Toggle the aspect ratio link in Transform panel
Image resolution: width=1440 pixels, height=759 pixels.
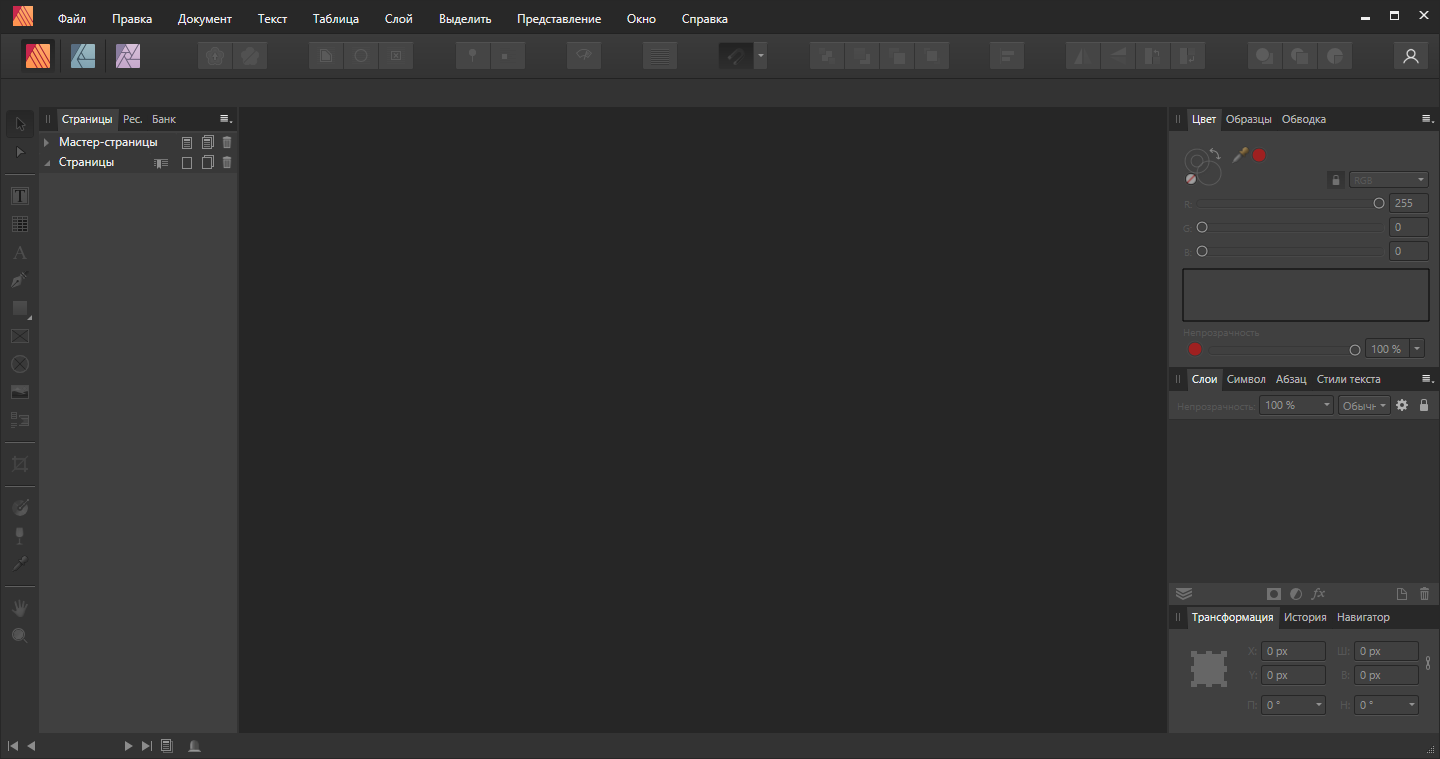(1428, 662)
